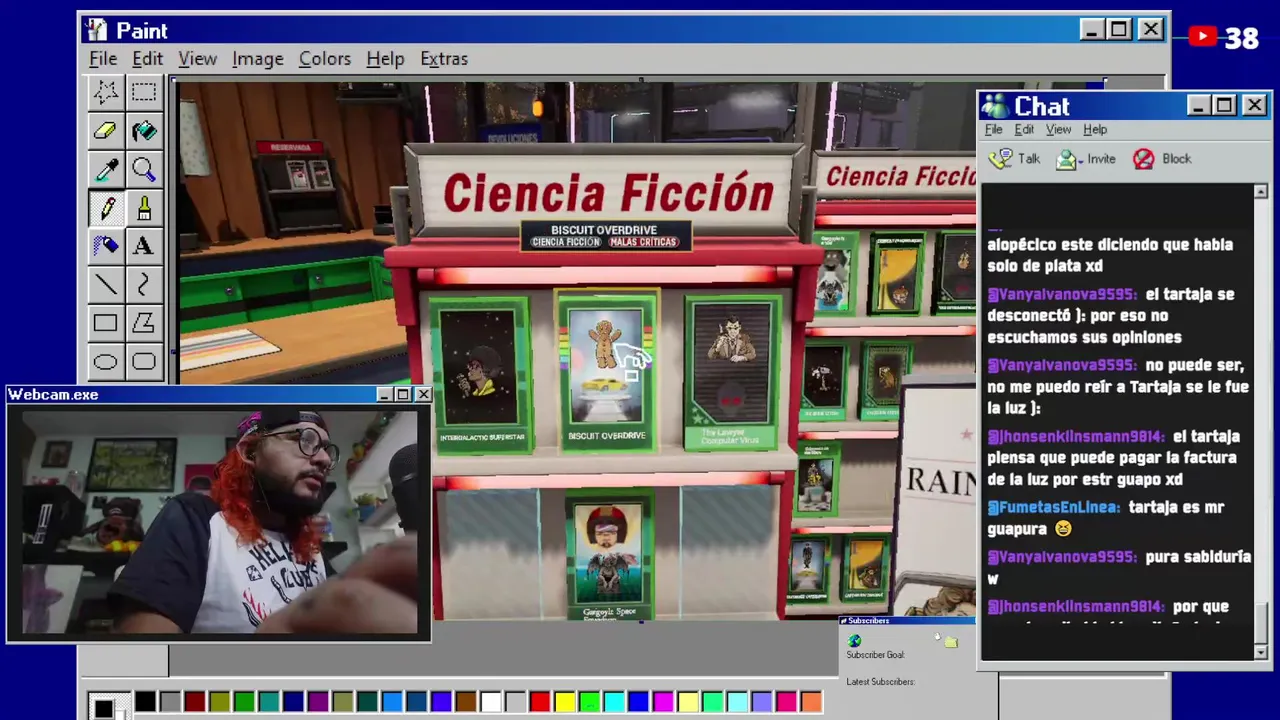Click the Chat window title icon
Image resolution: width=1280 pixels, height=720 pixels.
tap(995, 106)
